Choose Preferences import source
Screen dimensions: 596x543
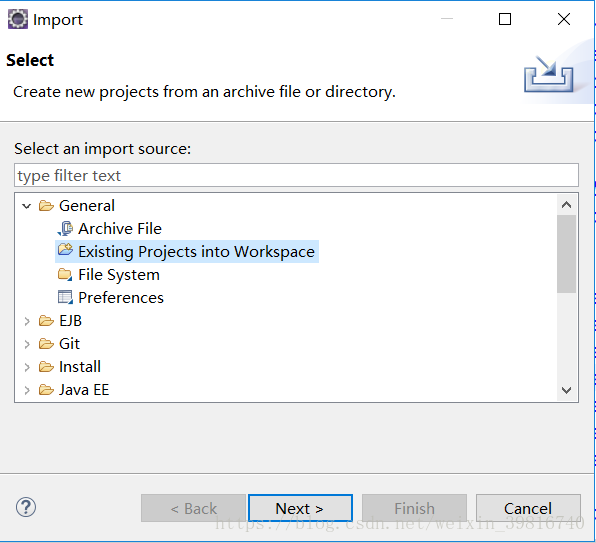click(121, 298)
